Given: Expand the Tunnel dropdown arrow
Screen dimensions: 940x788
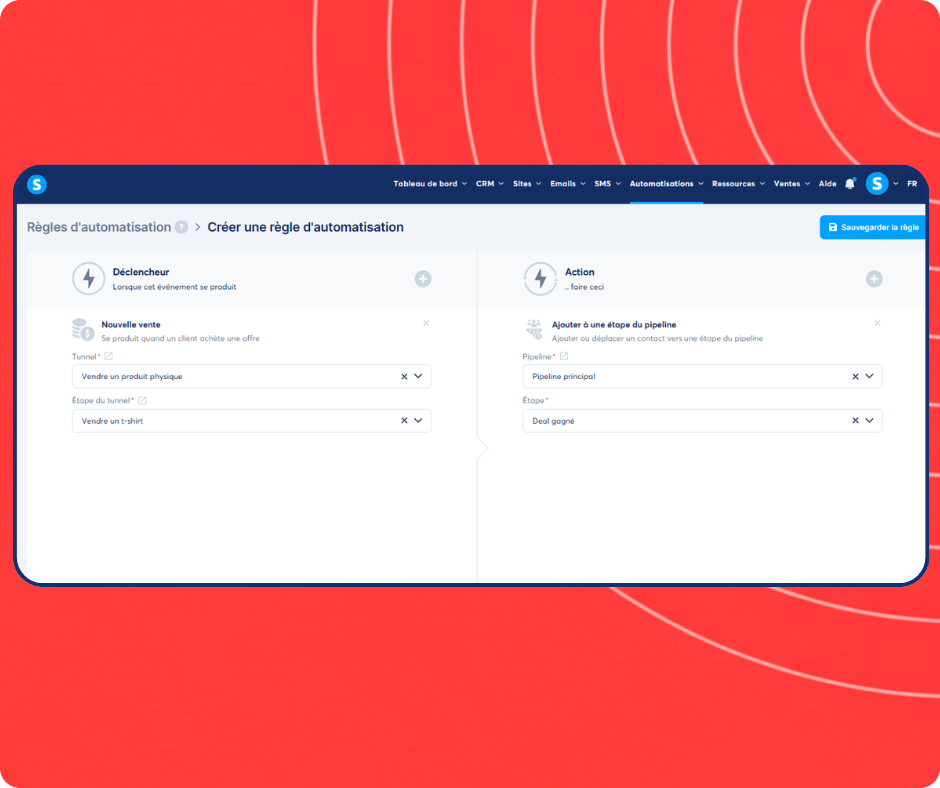Looking at the screenshot, I should (x=418, y=377).
